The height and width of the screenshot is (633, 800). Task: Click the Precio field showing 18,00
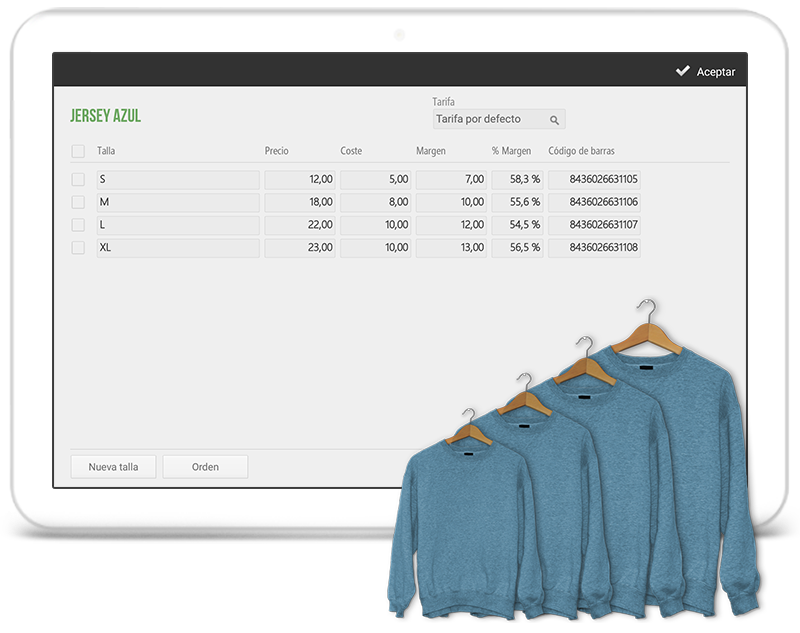tap(300, 202)
